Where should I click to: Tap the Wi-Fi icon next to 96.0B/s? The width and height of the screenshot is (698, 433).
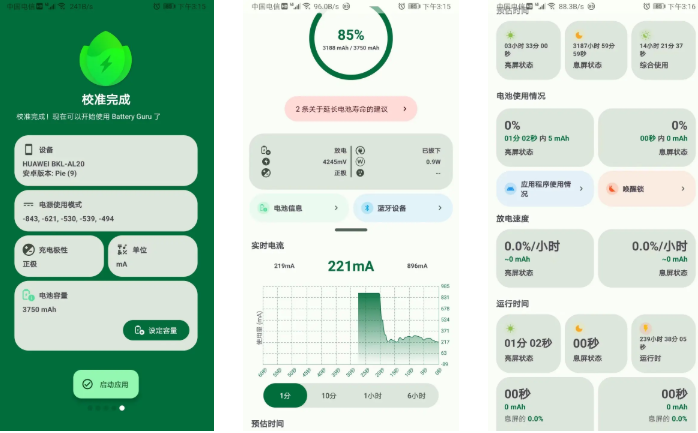(306, 6)
